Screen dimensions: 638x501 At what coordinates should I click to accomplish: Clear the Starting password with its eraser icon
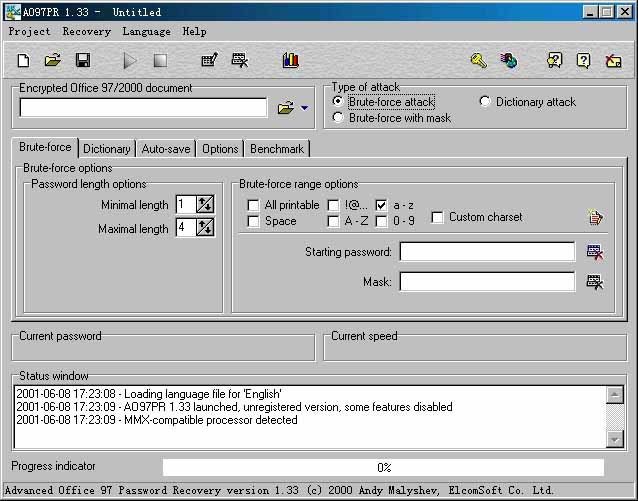(595, 252)
